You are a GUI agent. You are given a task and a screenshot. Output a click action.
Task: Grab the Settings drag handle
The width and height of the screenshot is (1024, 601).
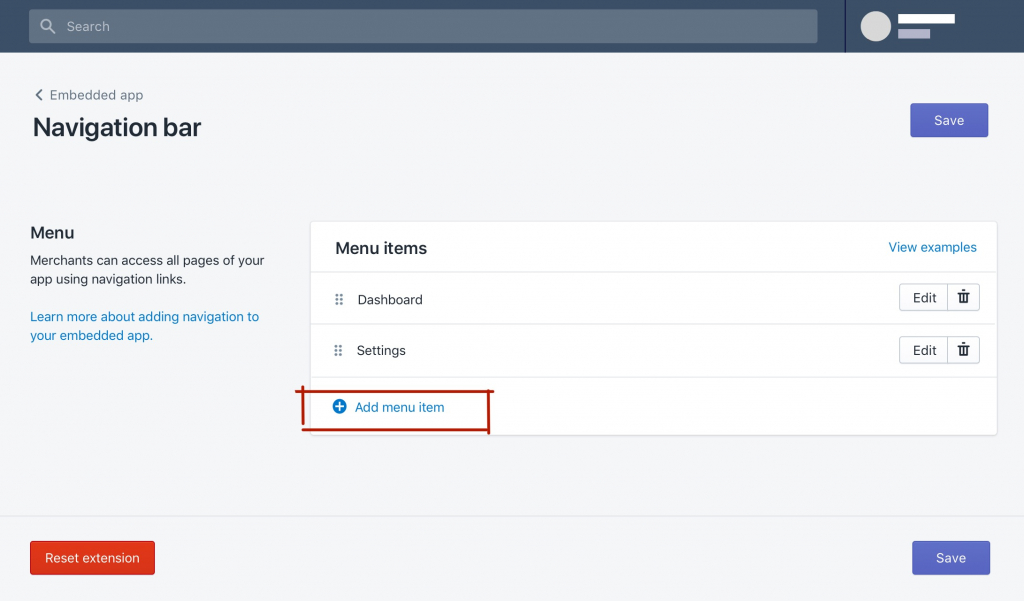pyautogui.click(x=338, y=351)
